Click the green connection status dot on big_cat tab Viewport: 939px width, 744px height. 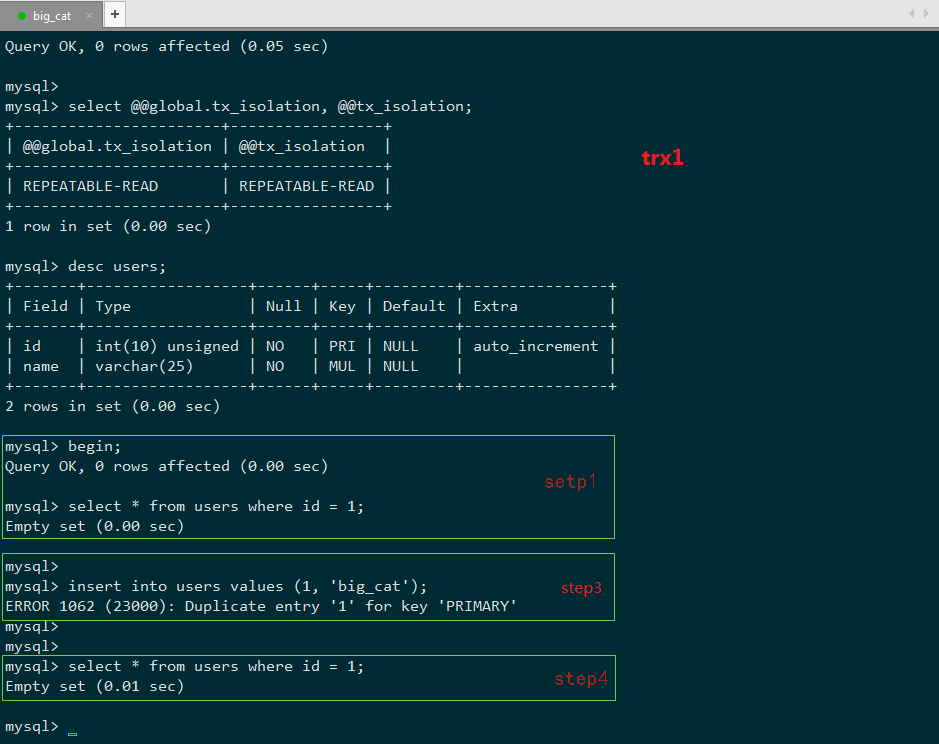[22, 16]
